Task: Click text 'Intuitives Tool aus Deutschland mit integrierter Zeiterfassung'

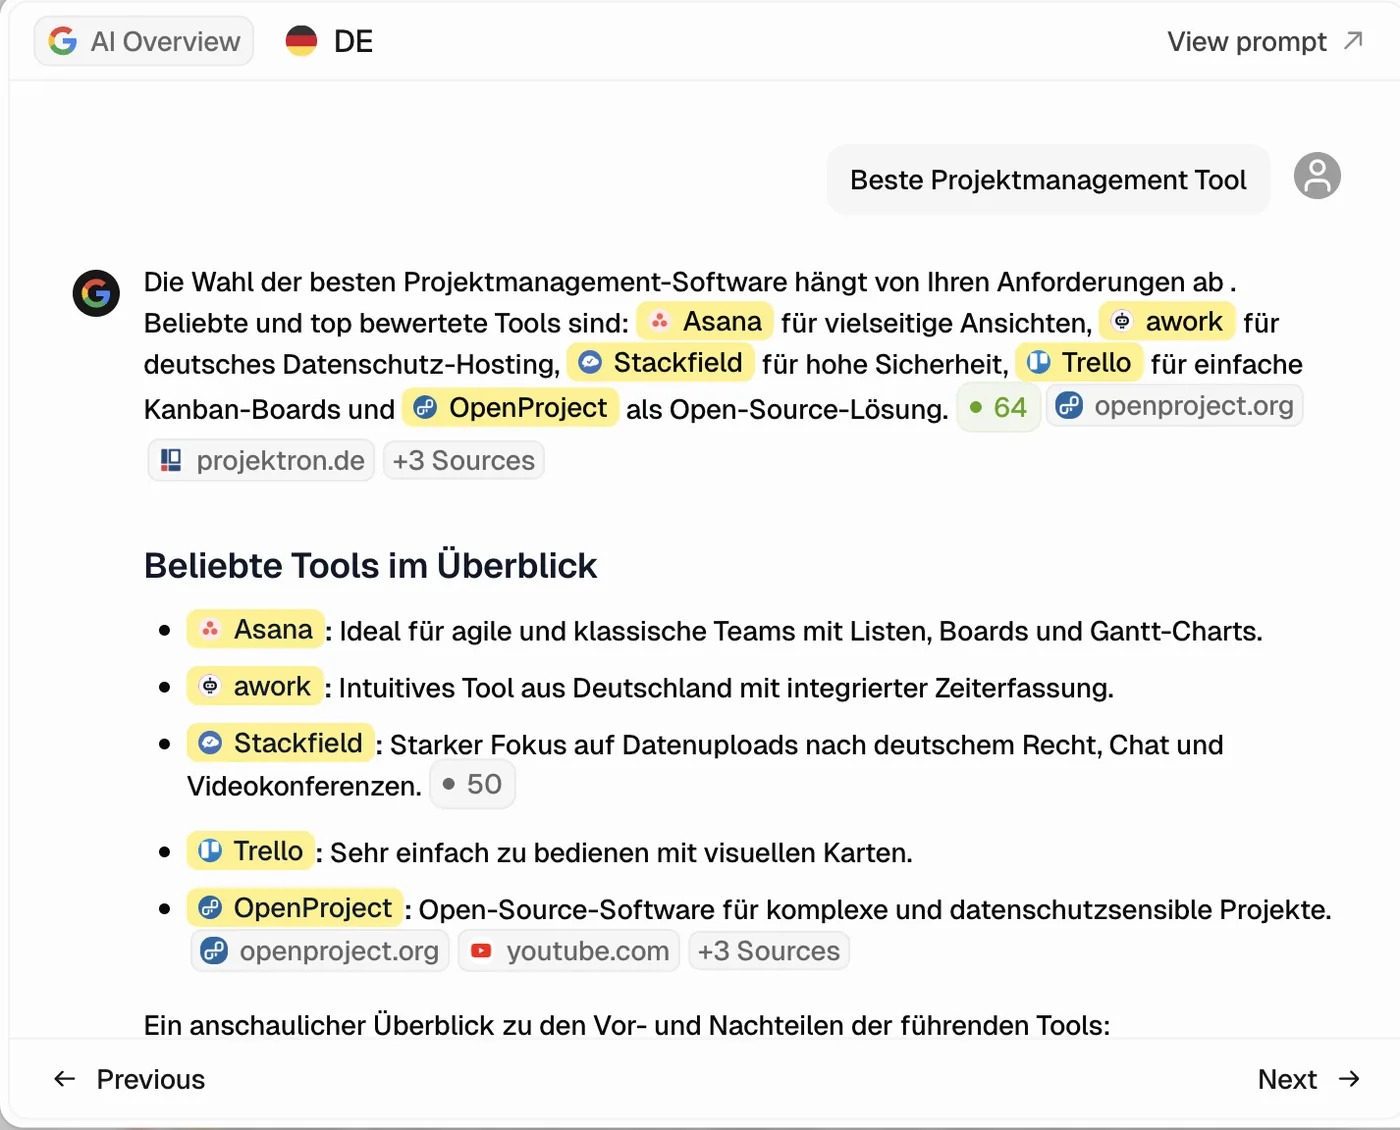Action: [725, 689]
